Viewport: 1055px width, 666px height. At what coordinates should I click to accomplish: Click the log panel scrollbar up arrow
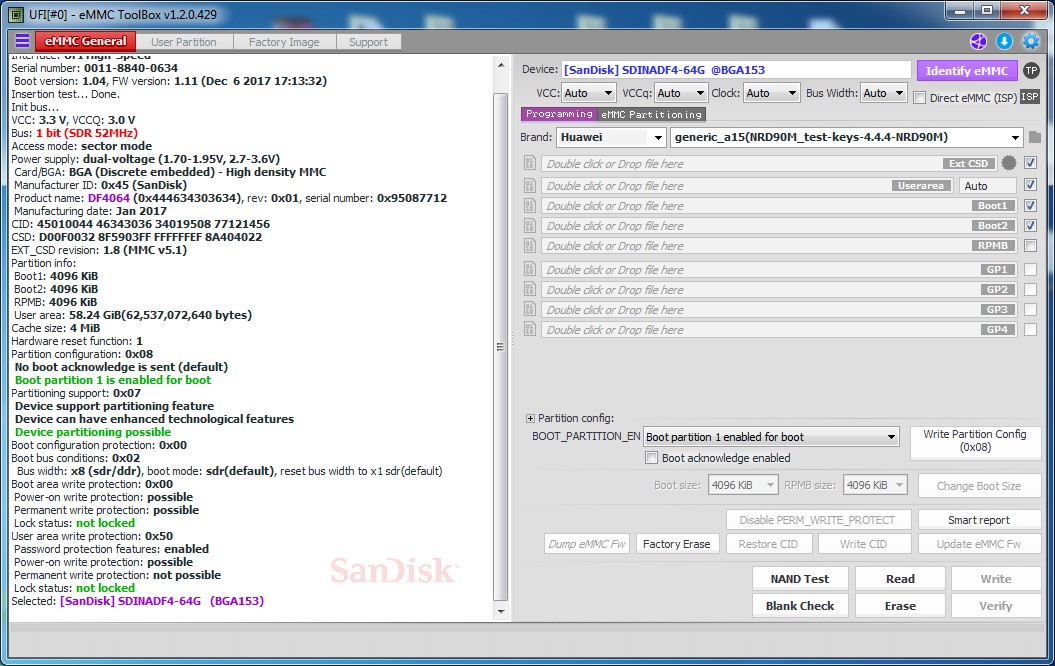pos(501,65)
